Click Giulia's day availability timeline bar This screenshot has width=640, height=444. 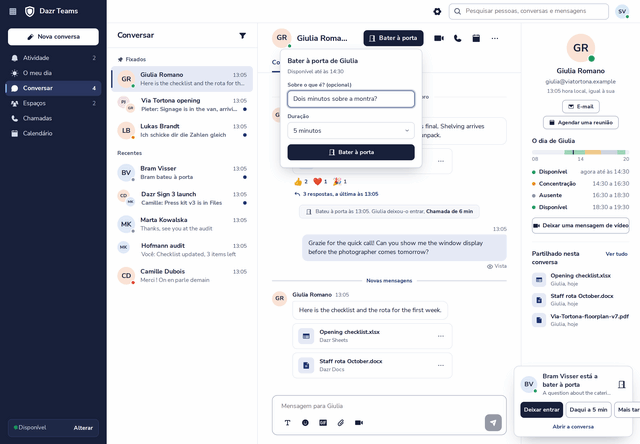pos(580,152)
